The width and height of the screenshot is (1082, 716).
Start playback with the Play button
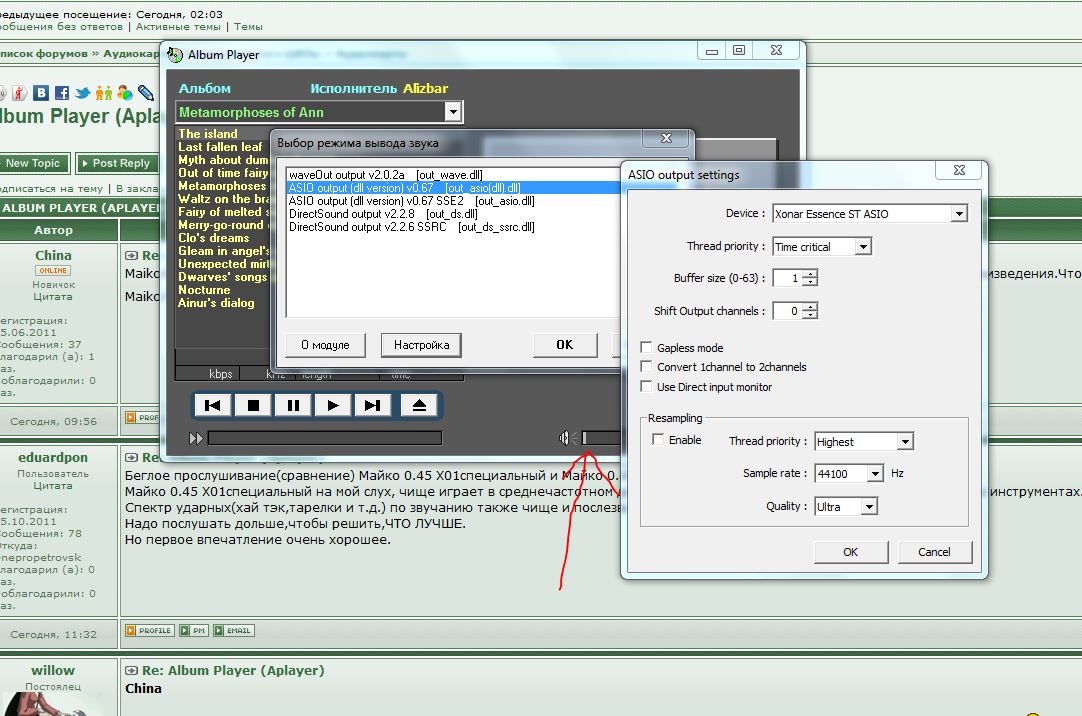333,406
